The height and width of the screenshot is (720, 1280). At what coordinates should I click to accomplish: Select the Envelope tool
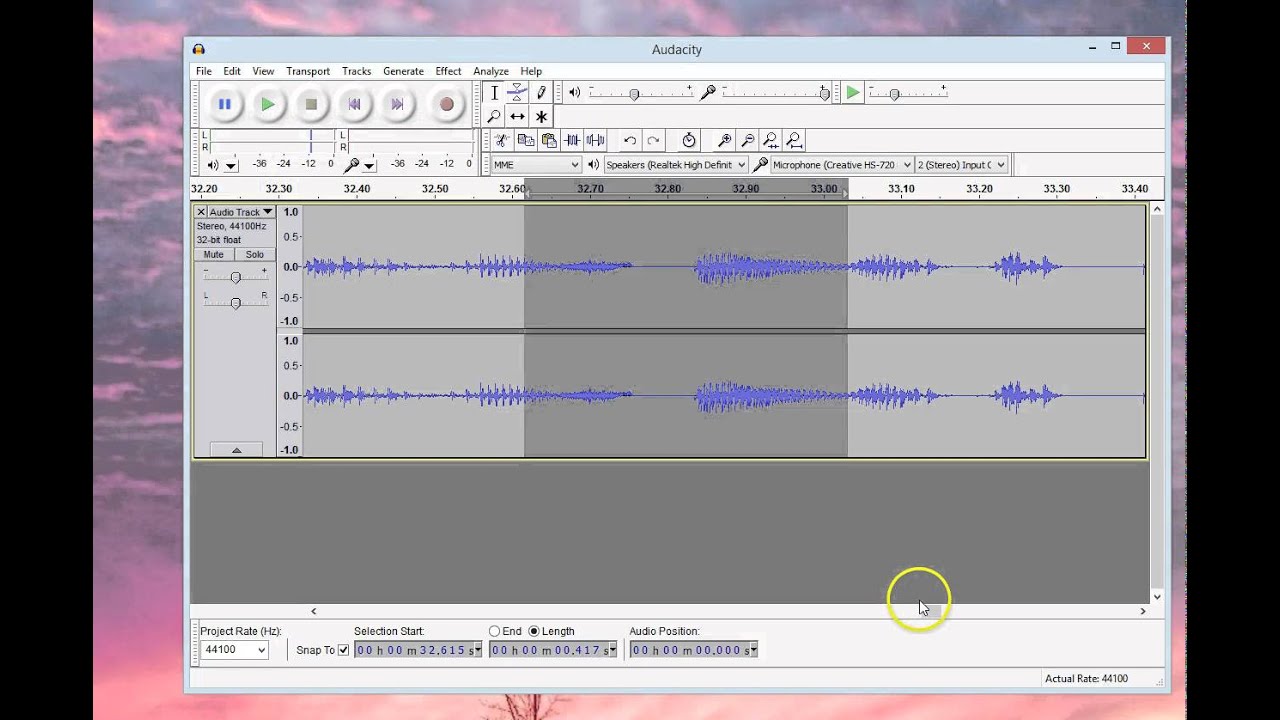point(517,92)
